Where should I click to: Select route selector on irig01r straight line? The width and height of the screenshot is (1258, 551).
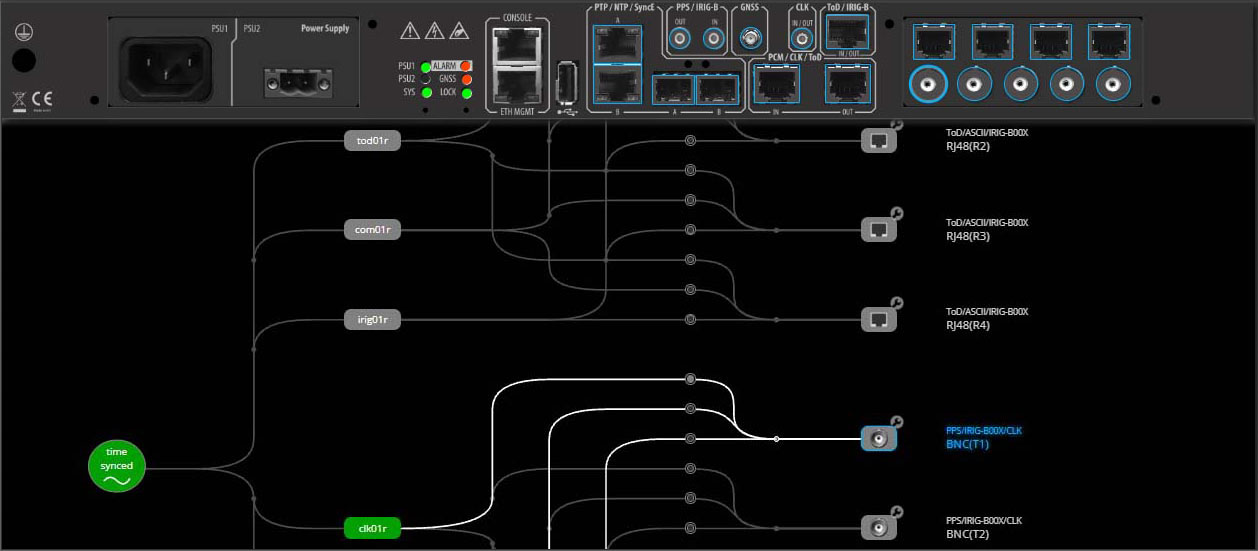pos(690,320)
